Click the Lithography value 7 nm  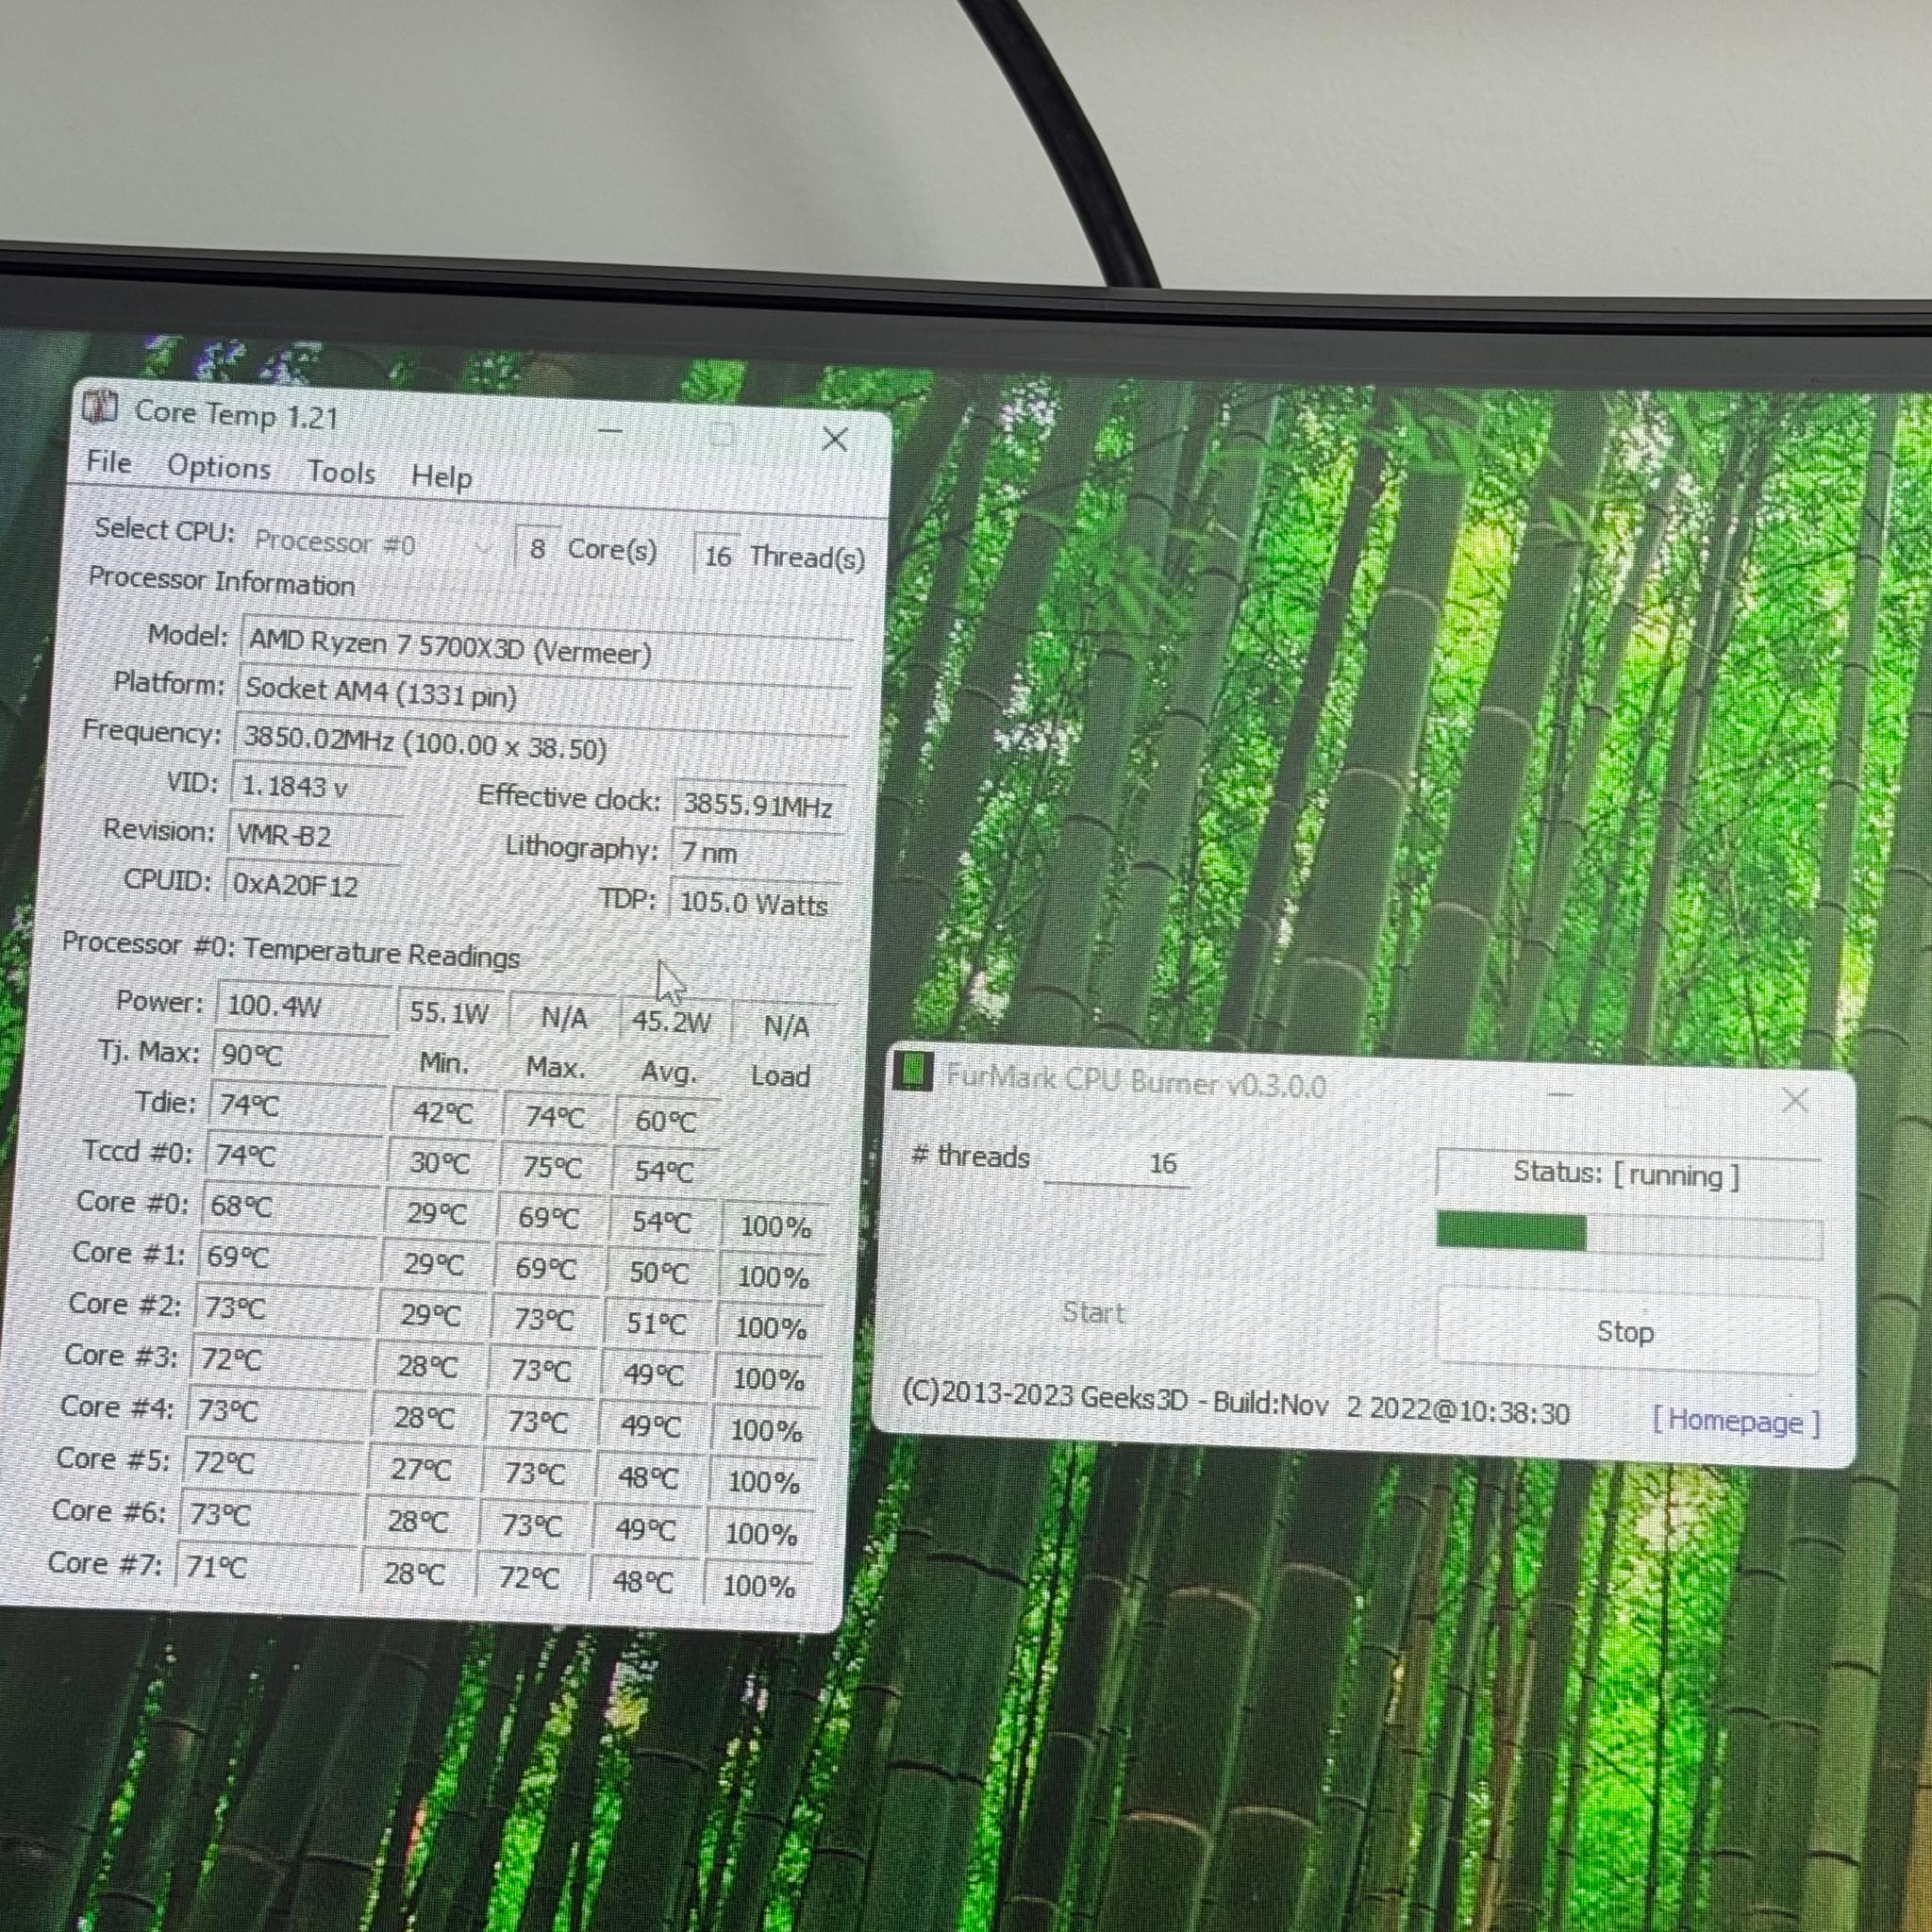click(x=757, y=853)
